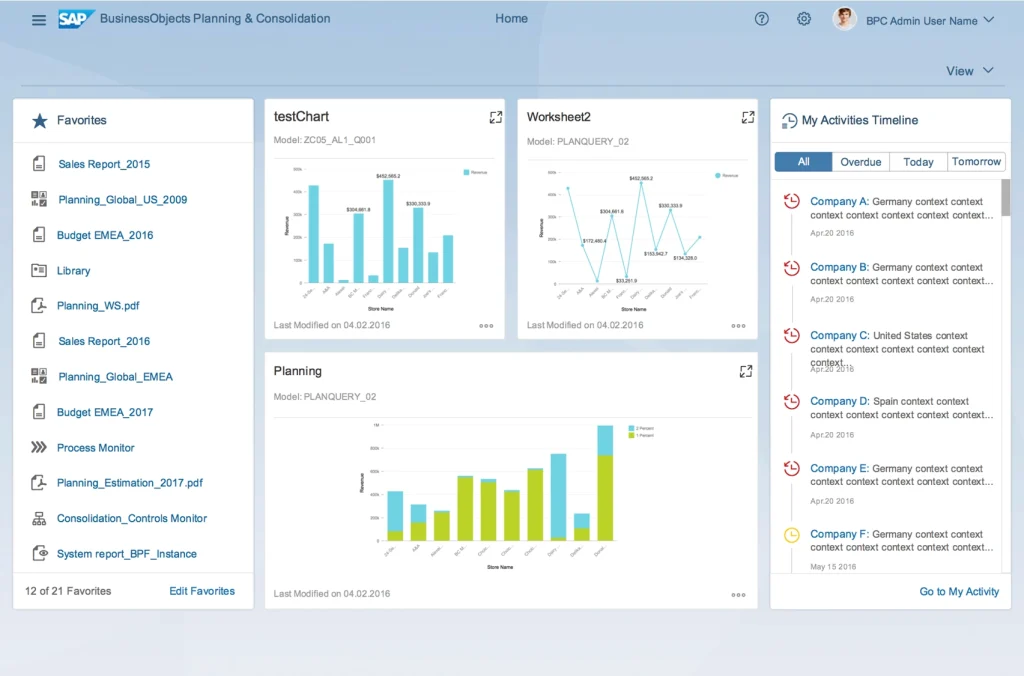Image resolution: width=1024 pixels, height=676 pixels.
Task: Click the BPC Admin user avatar
Action: [844, 19]
